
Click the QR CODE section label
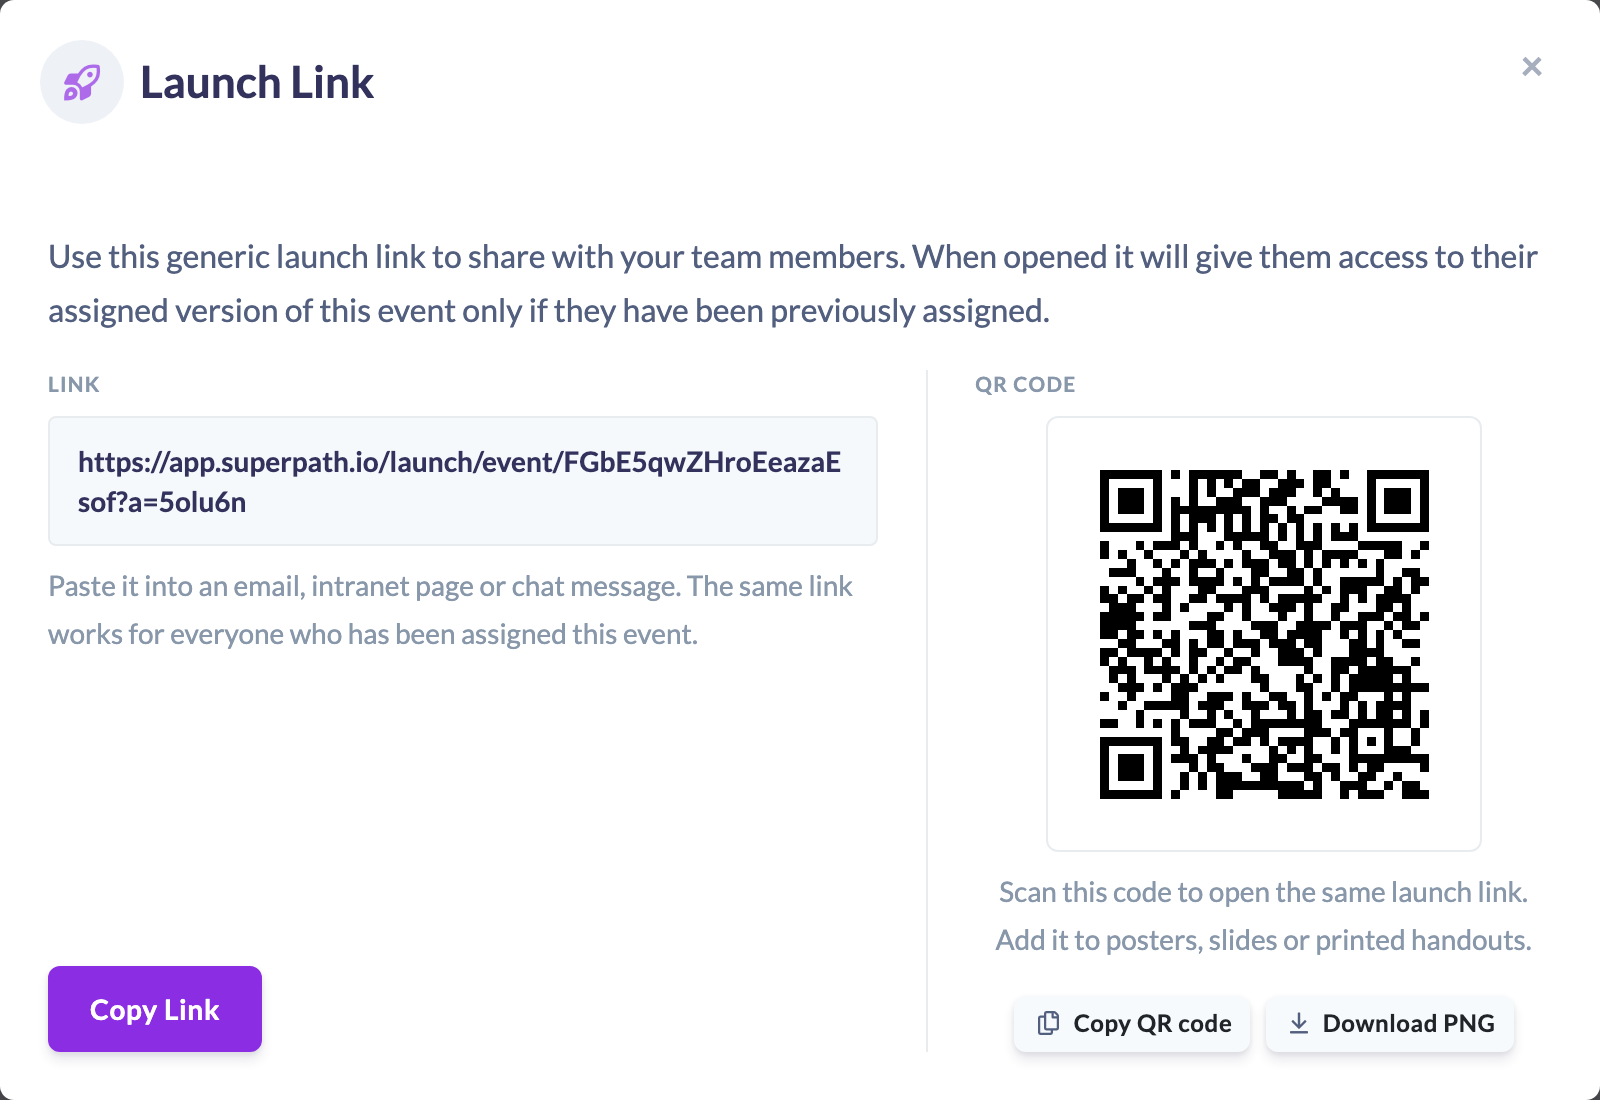1025,385
